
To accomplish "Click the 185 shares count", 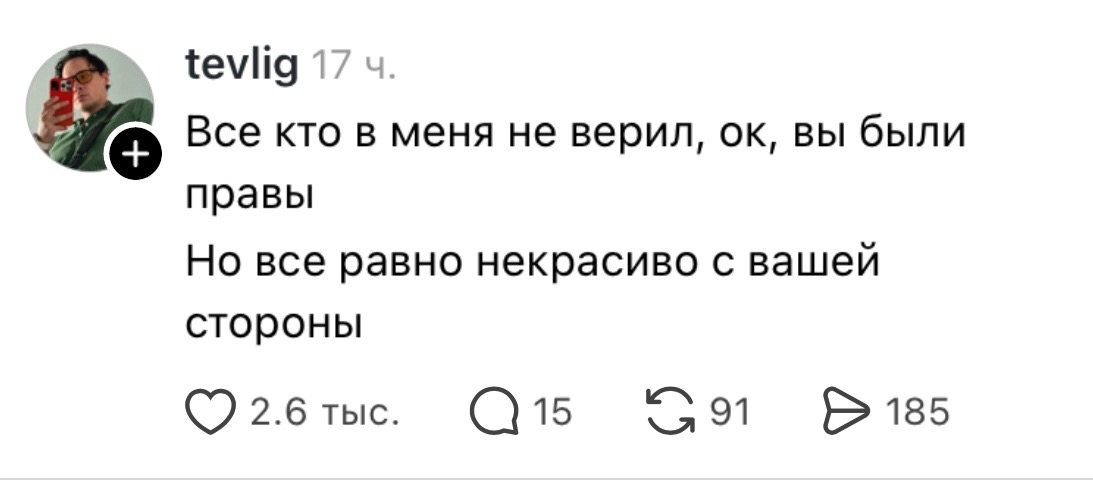I will [x=917, y=412].
